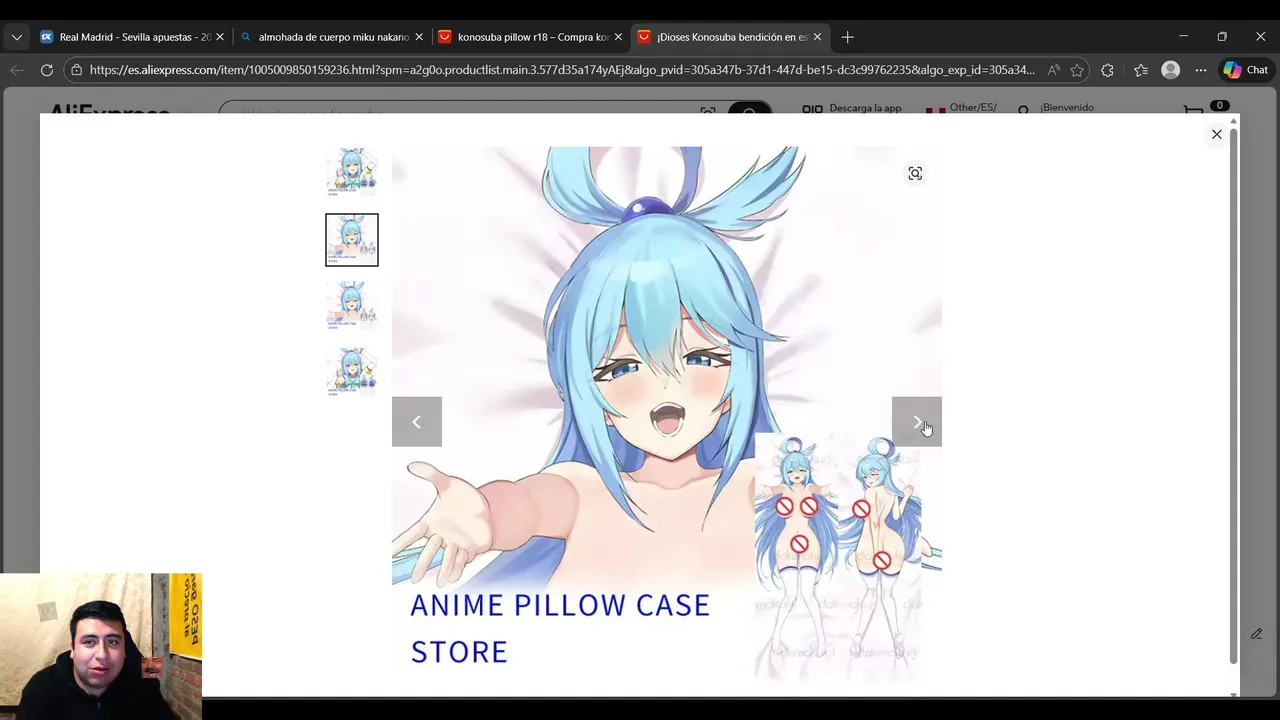Reload the current page

pos(47,70)
